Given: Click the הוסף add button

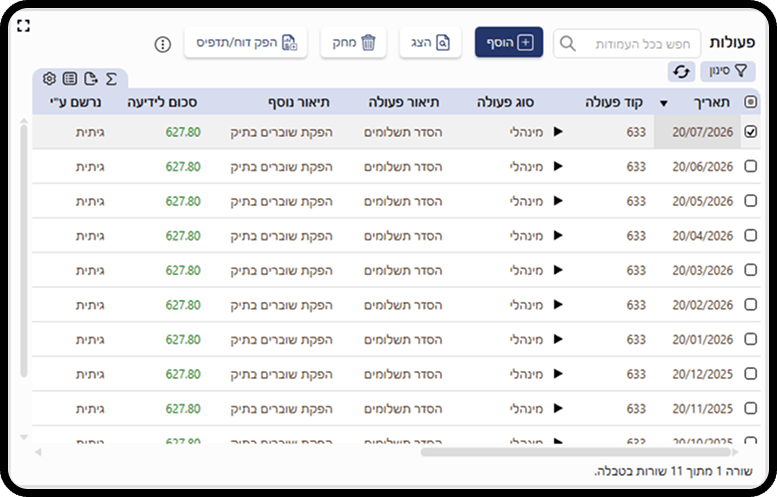Looking at the screenshot, I should coord(509,42).
